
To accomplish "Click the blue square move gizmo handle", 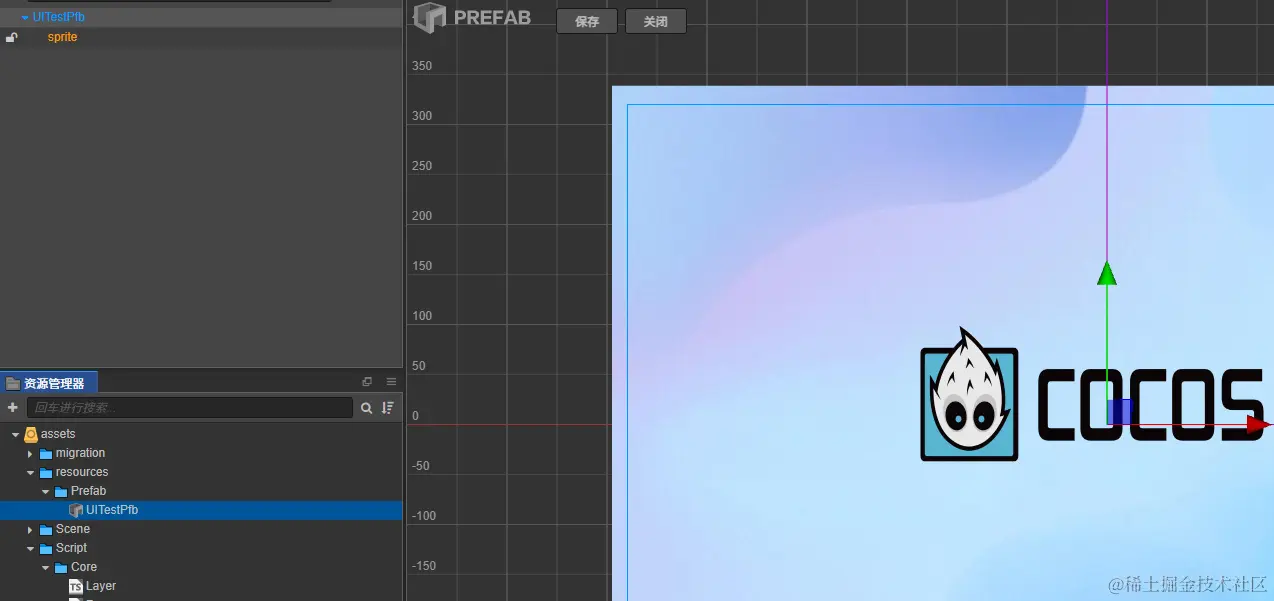I will pyautogui.click(x=1120, y=411).
